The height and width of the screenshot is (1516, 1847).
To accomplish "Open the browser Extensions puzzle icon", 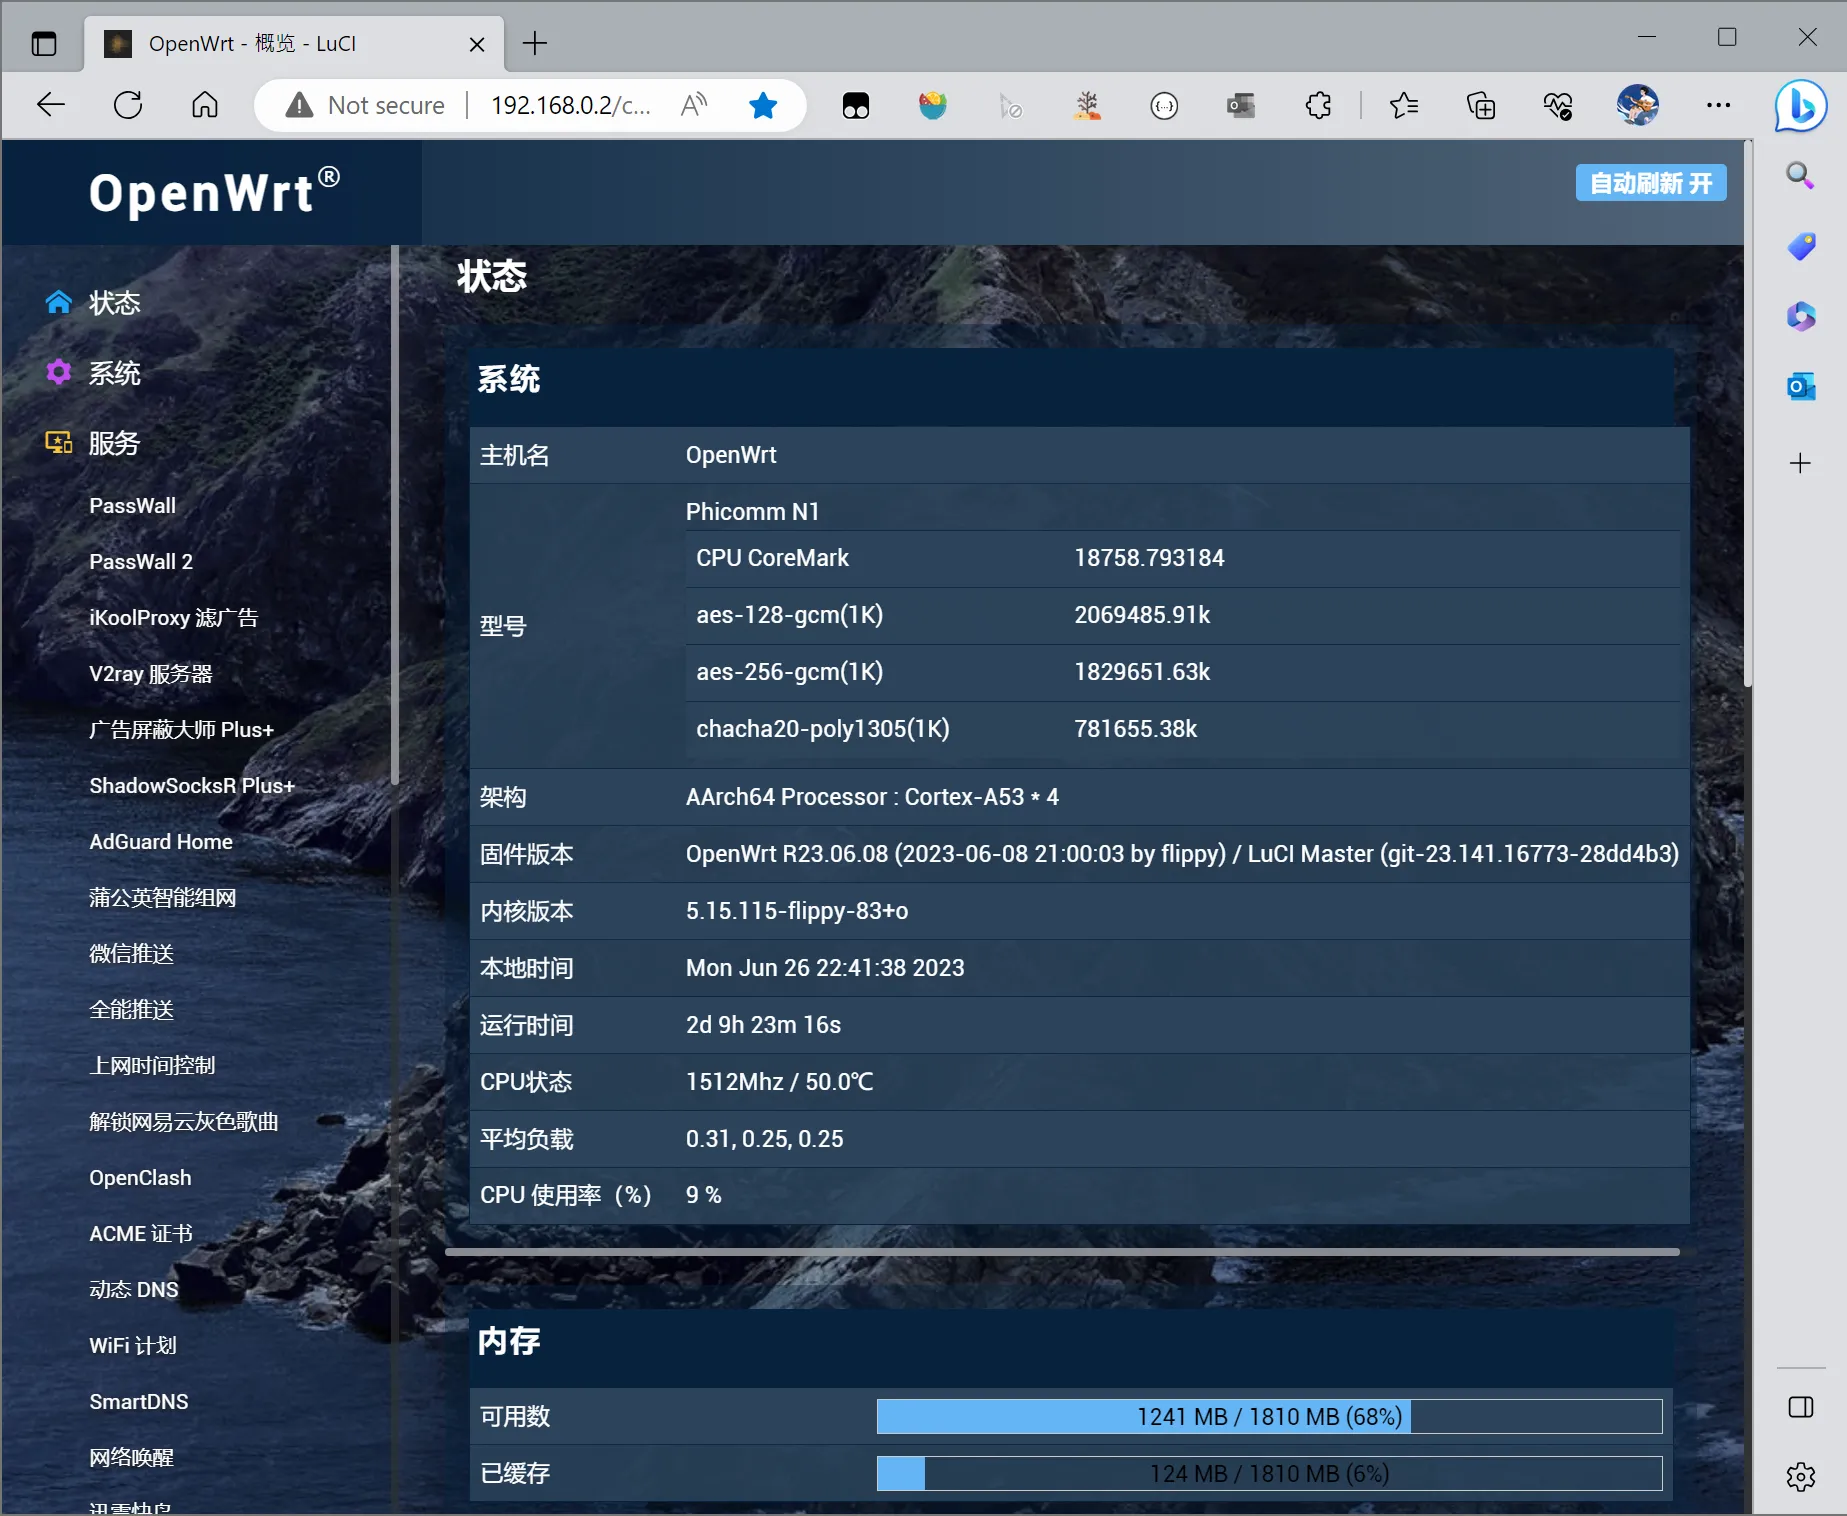I will 1318,105.
